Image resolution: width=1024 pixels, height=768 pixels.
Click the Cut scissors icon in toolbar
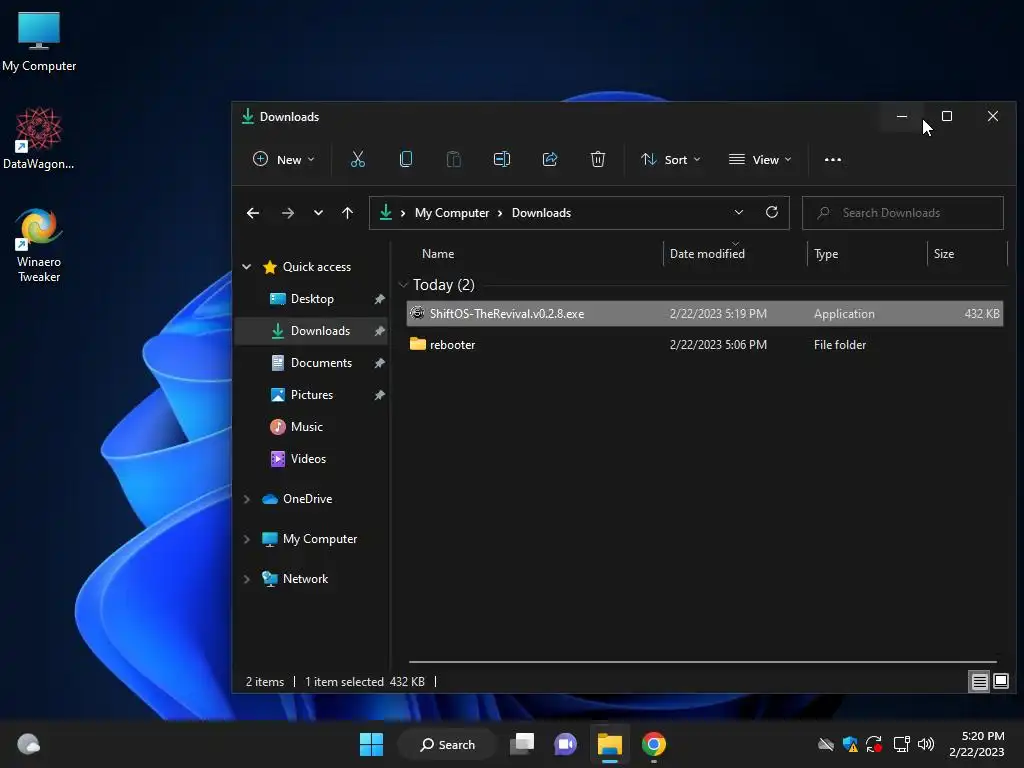pos(358,159)
